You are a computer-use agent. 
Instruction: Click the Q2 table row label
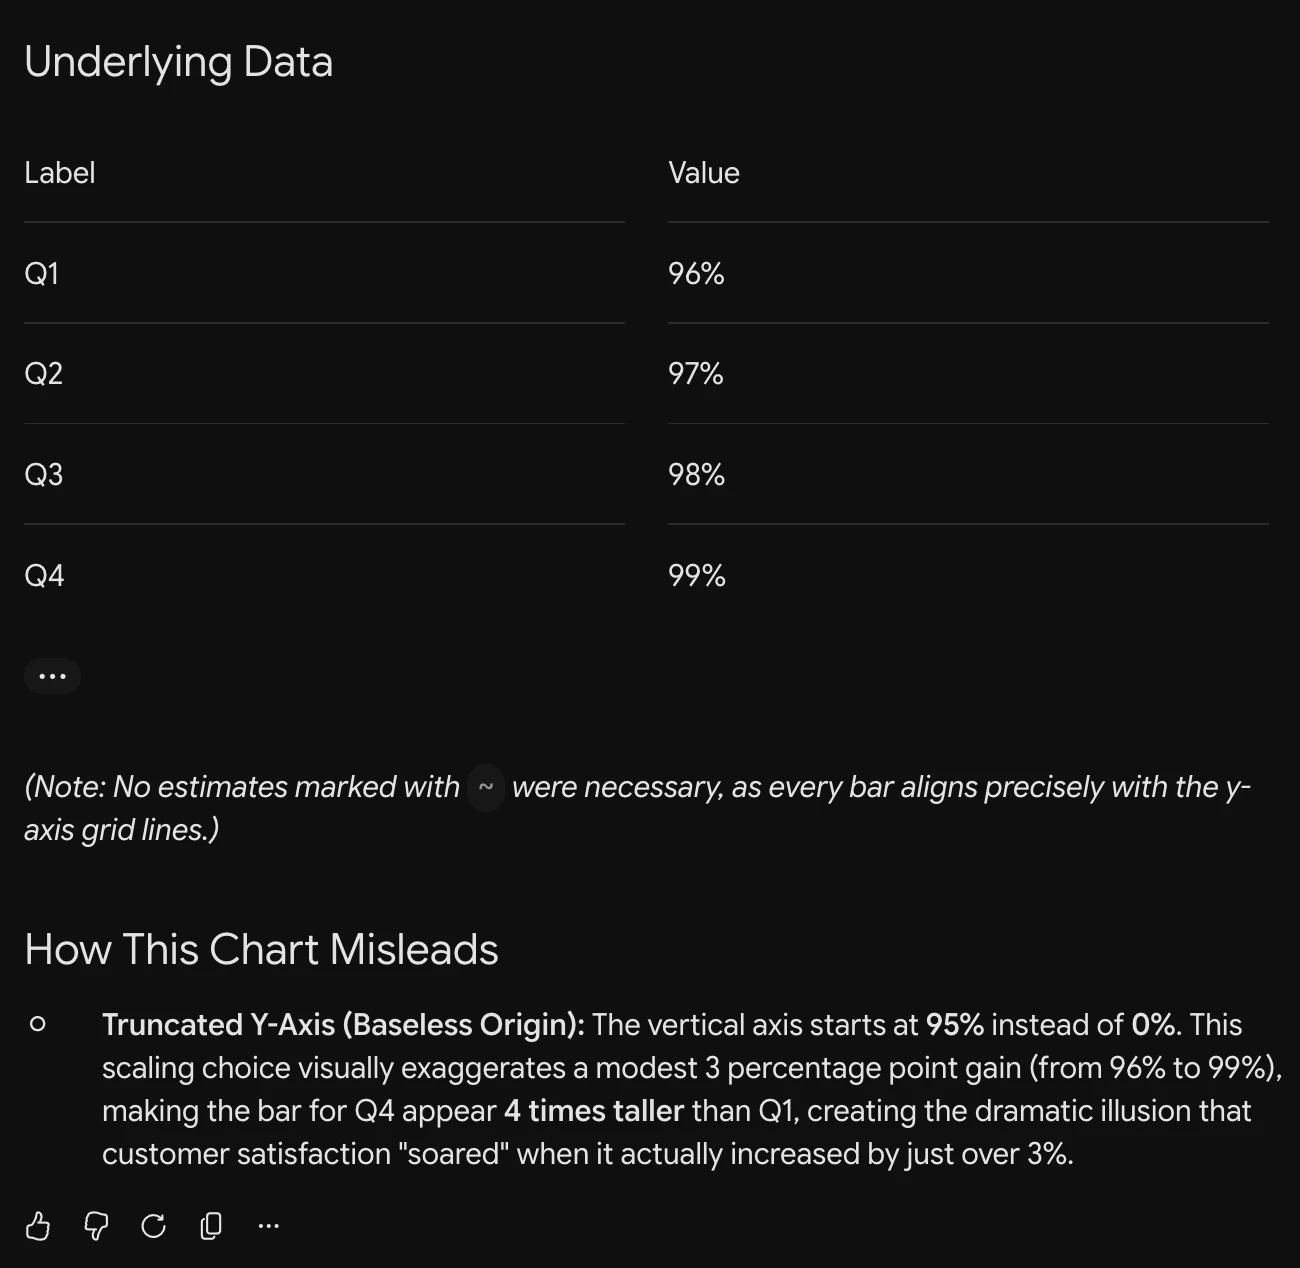44,373
